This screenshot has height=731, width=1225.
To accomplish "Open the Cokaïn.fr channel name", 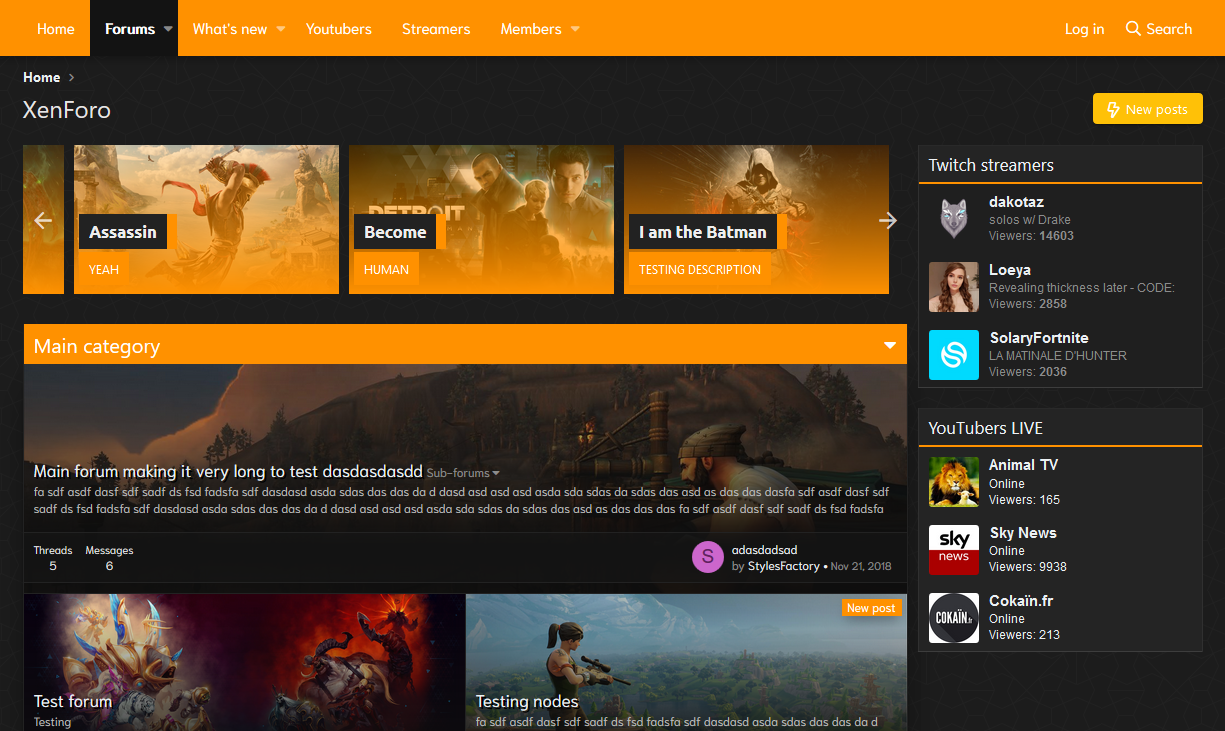I will coord(1021,601).
